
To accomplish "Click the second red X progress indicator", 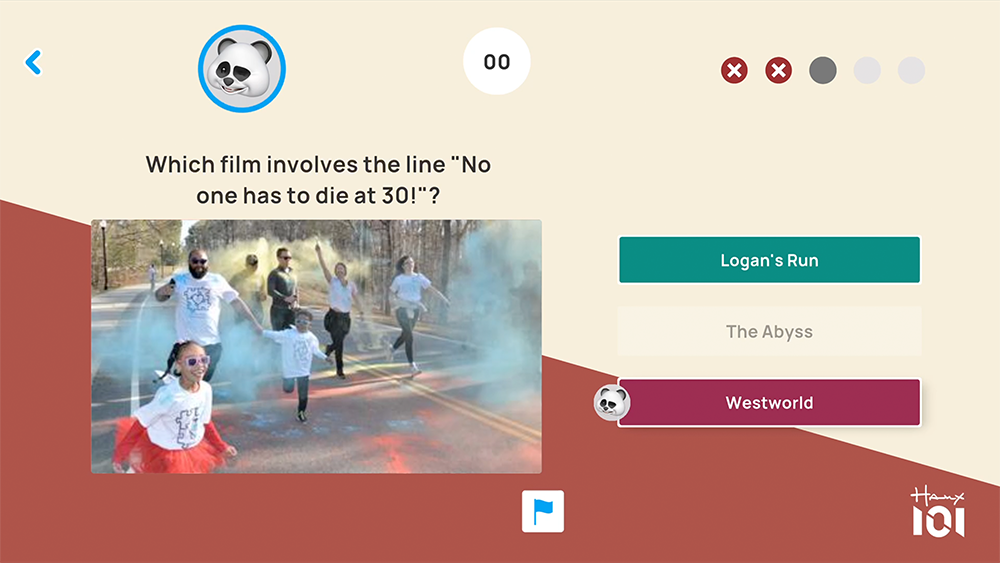I will tap(779, 70).
